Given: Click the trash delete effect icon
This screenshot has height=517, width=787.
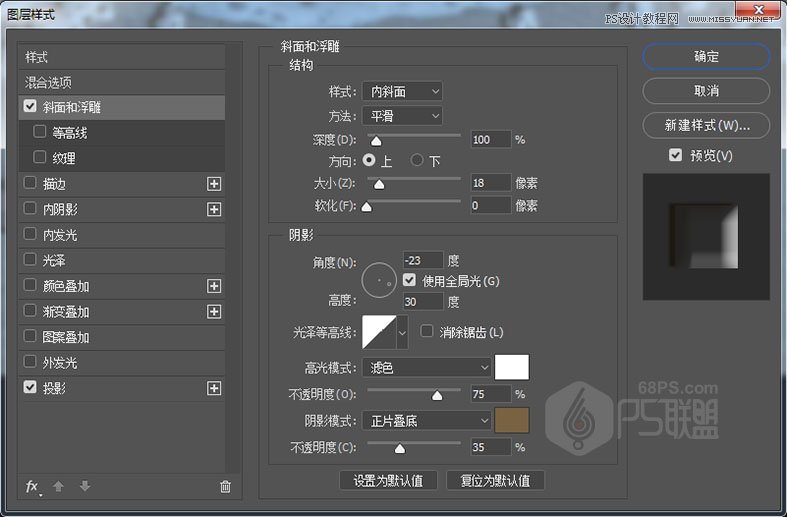Looking at the screenshot, I should [x=225, y=486].
